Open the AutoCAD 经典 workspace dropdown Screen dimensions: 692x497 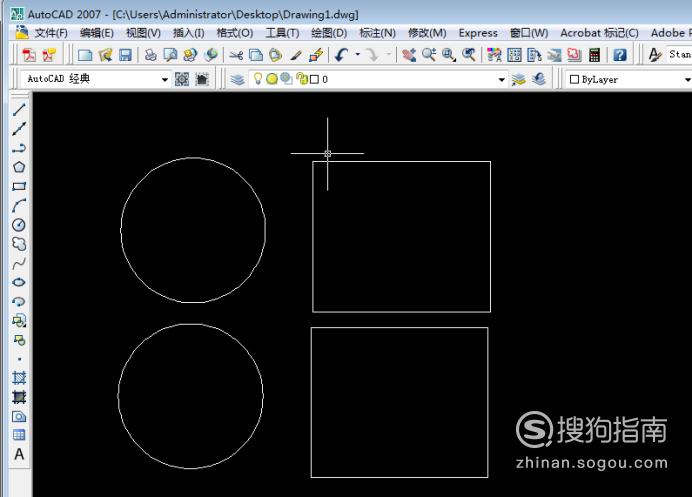165,79
